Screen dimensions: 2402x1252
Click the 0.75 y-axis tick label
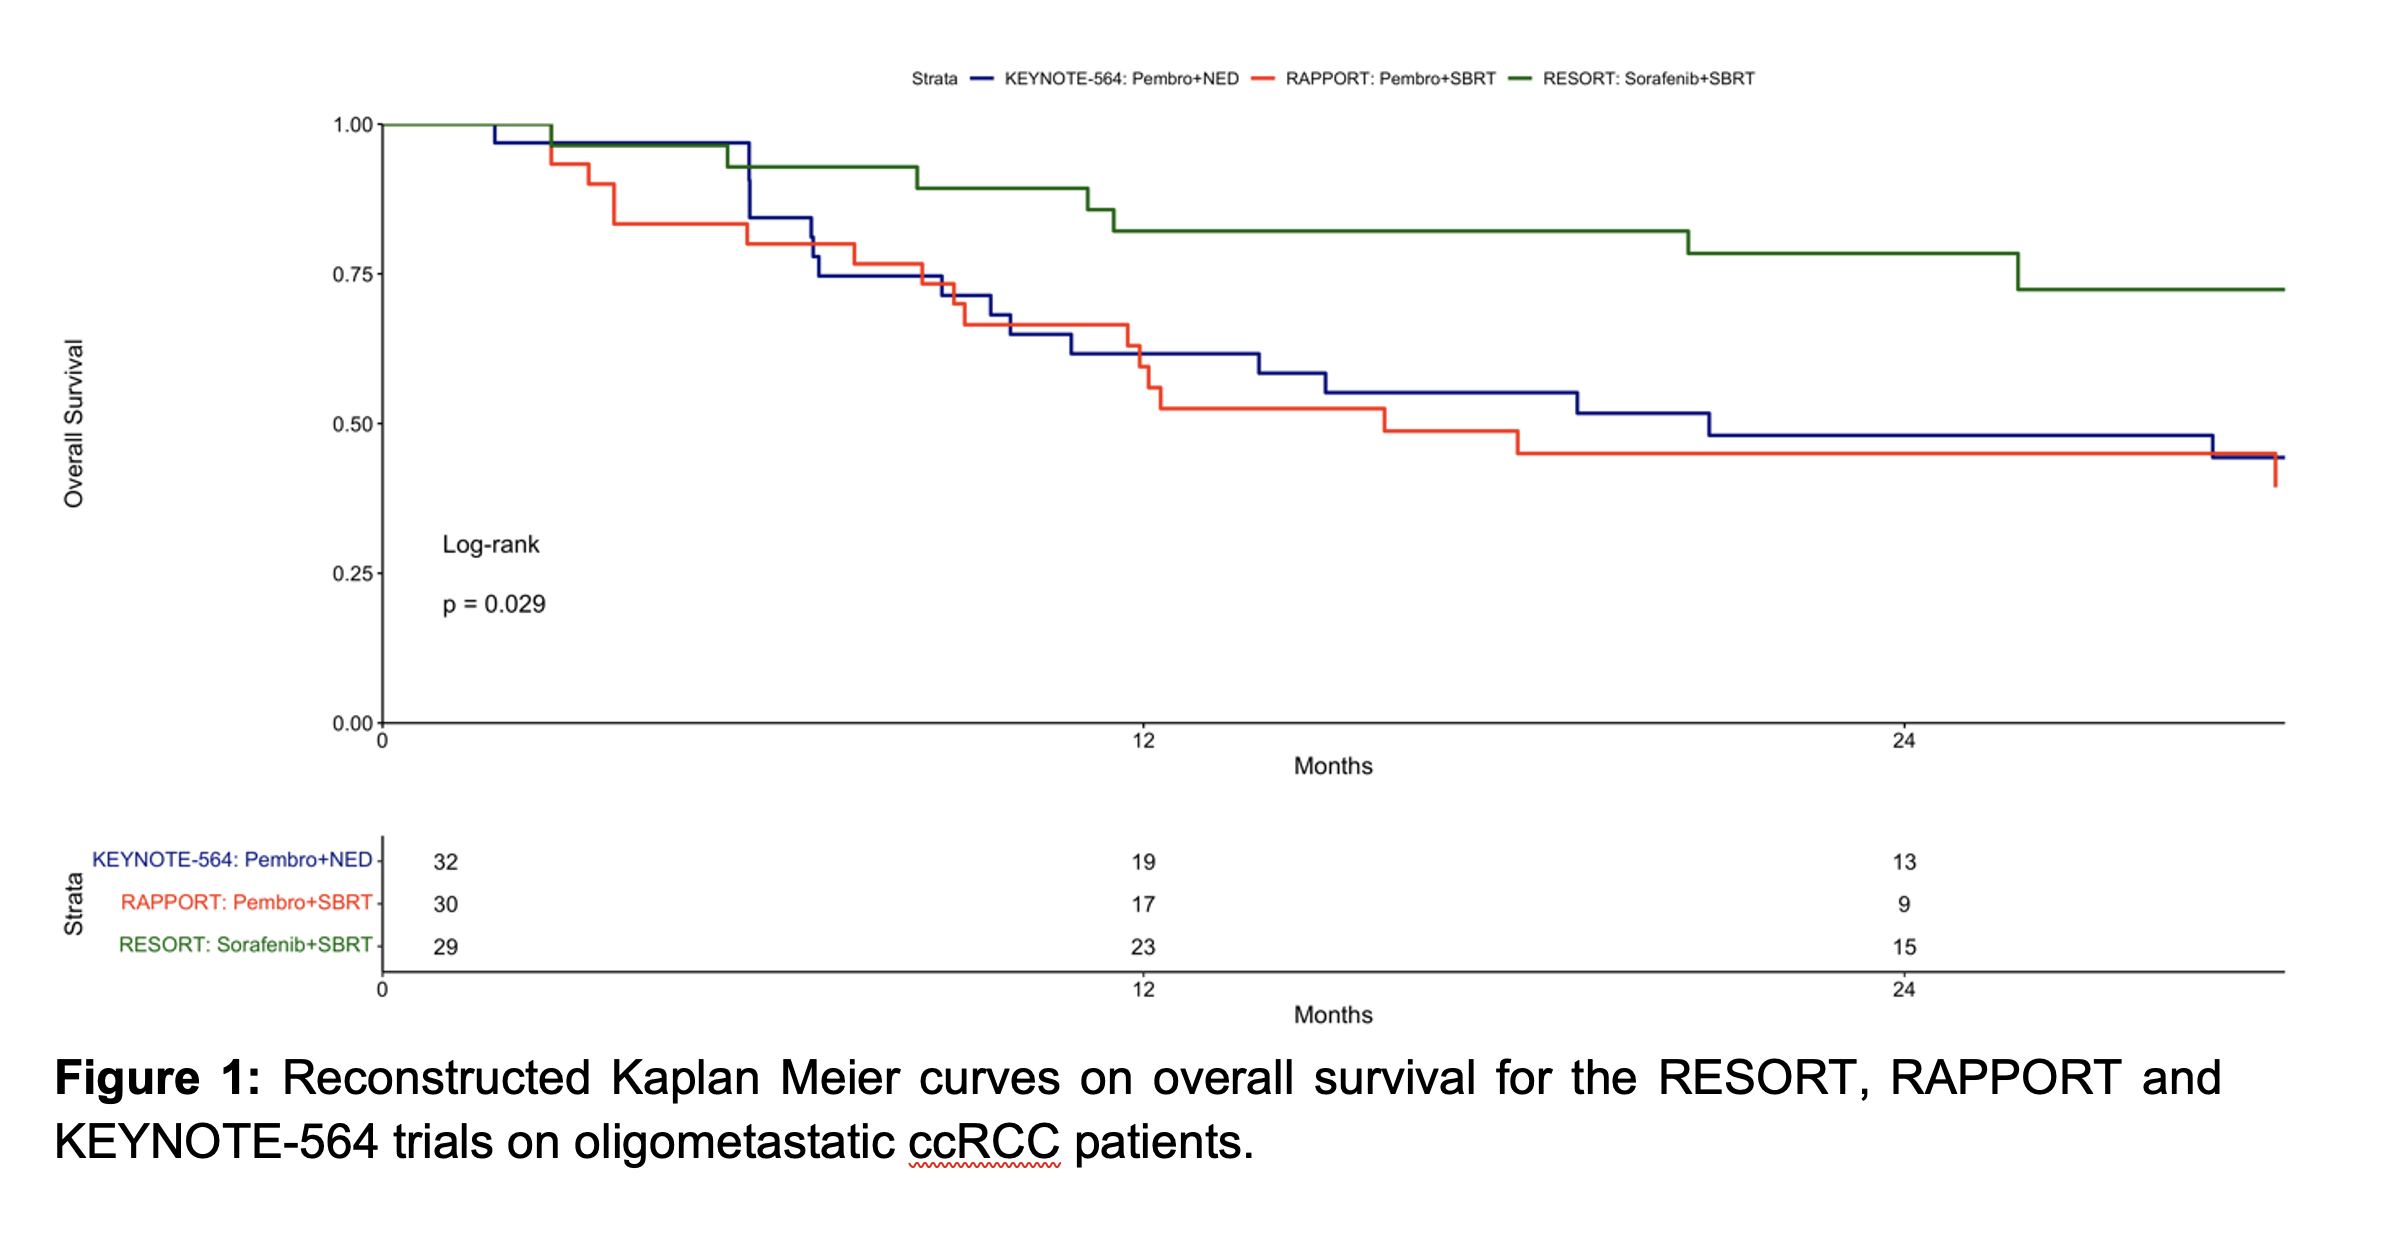click(x=352, y=275)
